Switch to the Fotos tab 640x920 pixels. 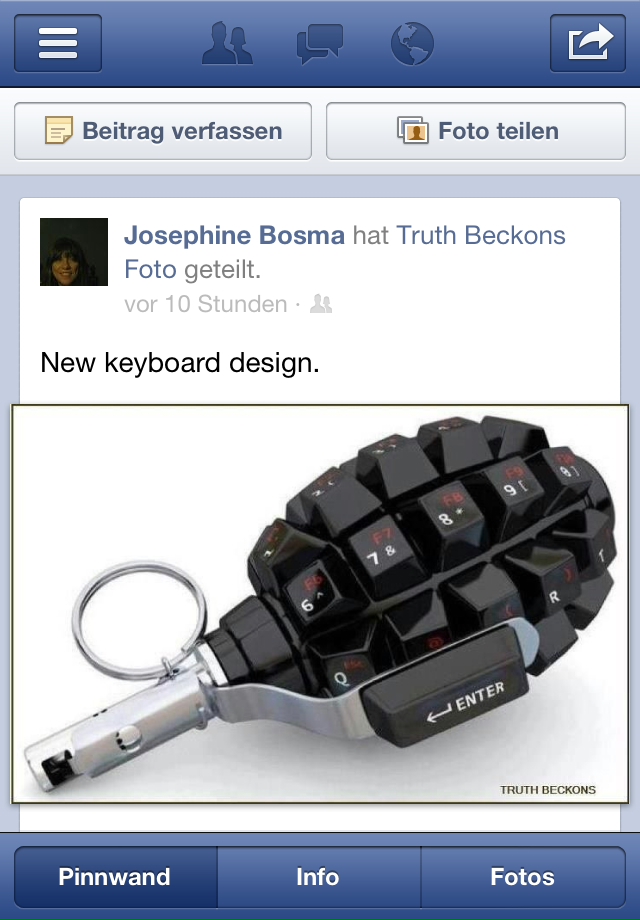pyautogui.click(x=523, y=877)
